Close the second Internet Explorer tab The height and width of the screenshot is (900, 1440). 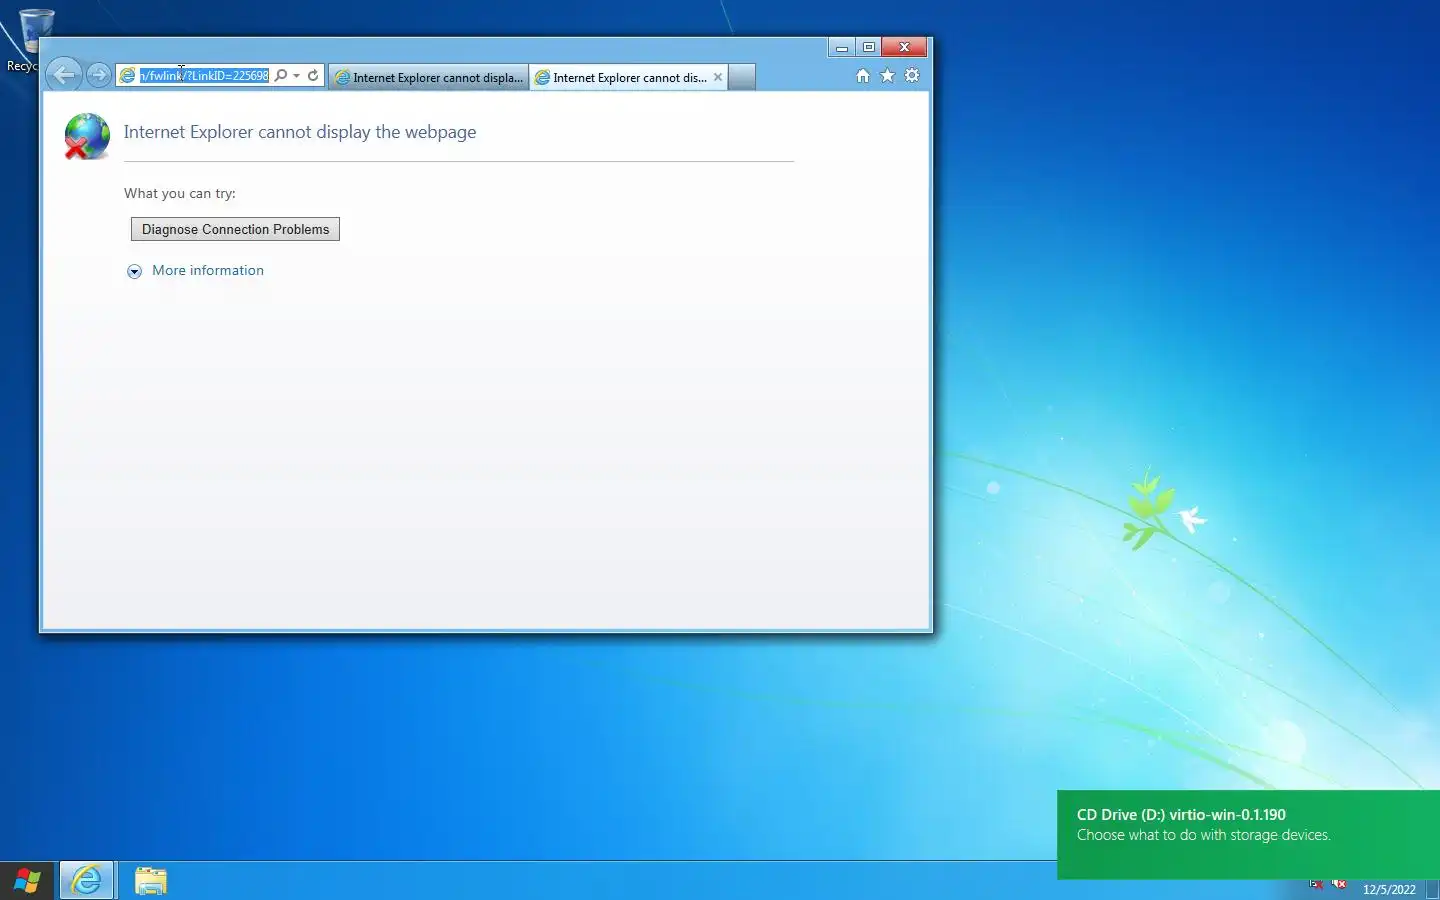coord(718,77)
